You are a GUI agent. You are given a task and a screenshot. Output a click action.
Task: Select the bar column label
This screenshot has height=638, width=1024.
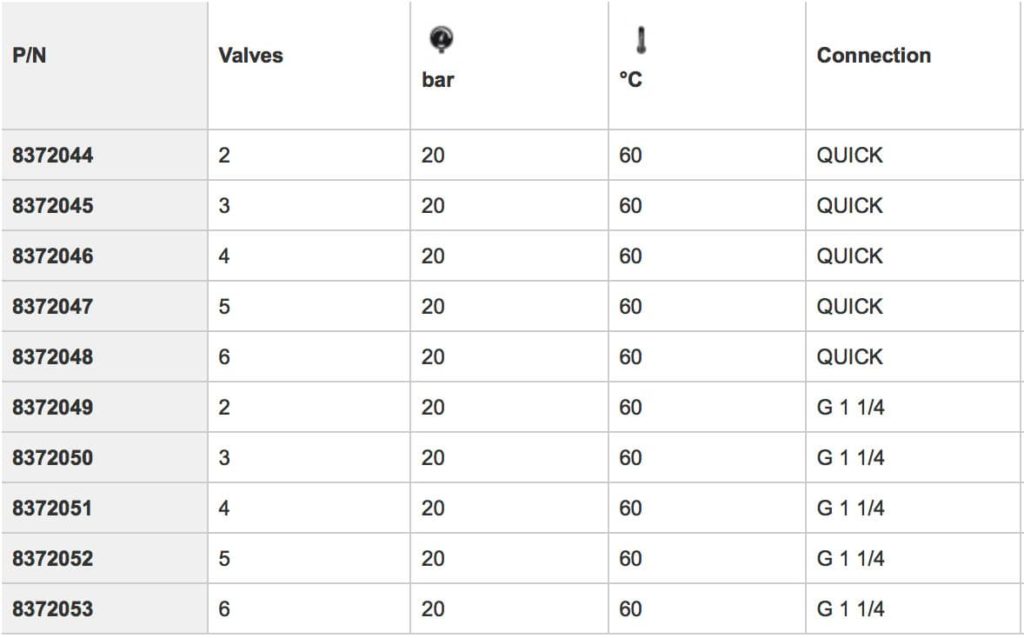tap(438, 80)
